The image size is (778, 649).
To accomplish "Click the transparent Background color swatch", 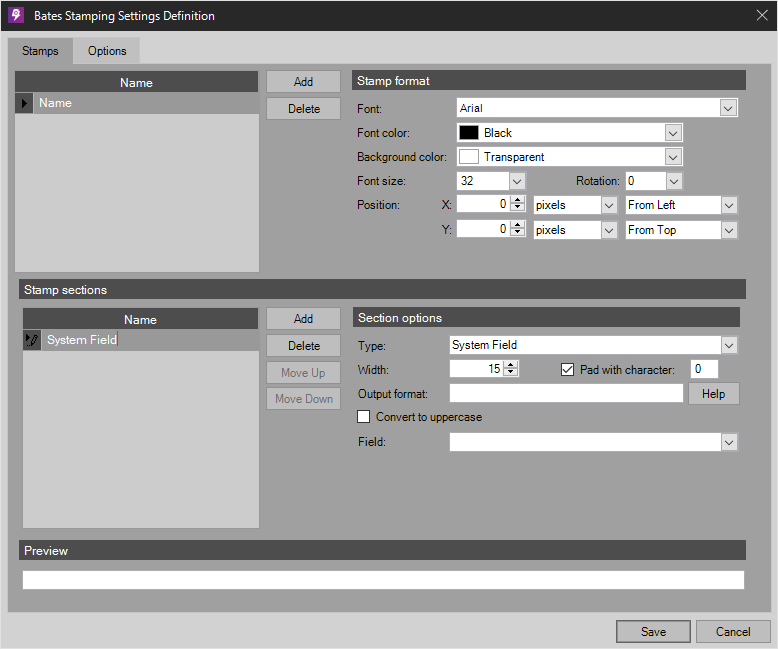I will 469,157.
